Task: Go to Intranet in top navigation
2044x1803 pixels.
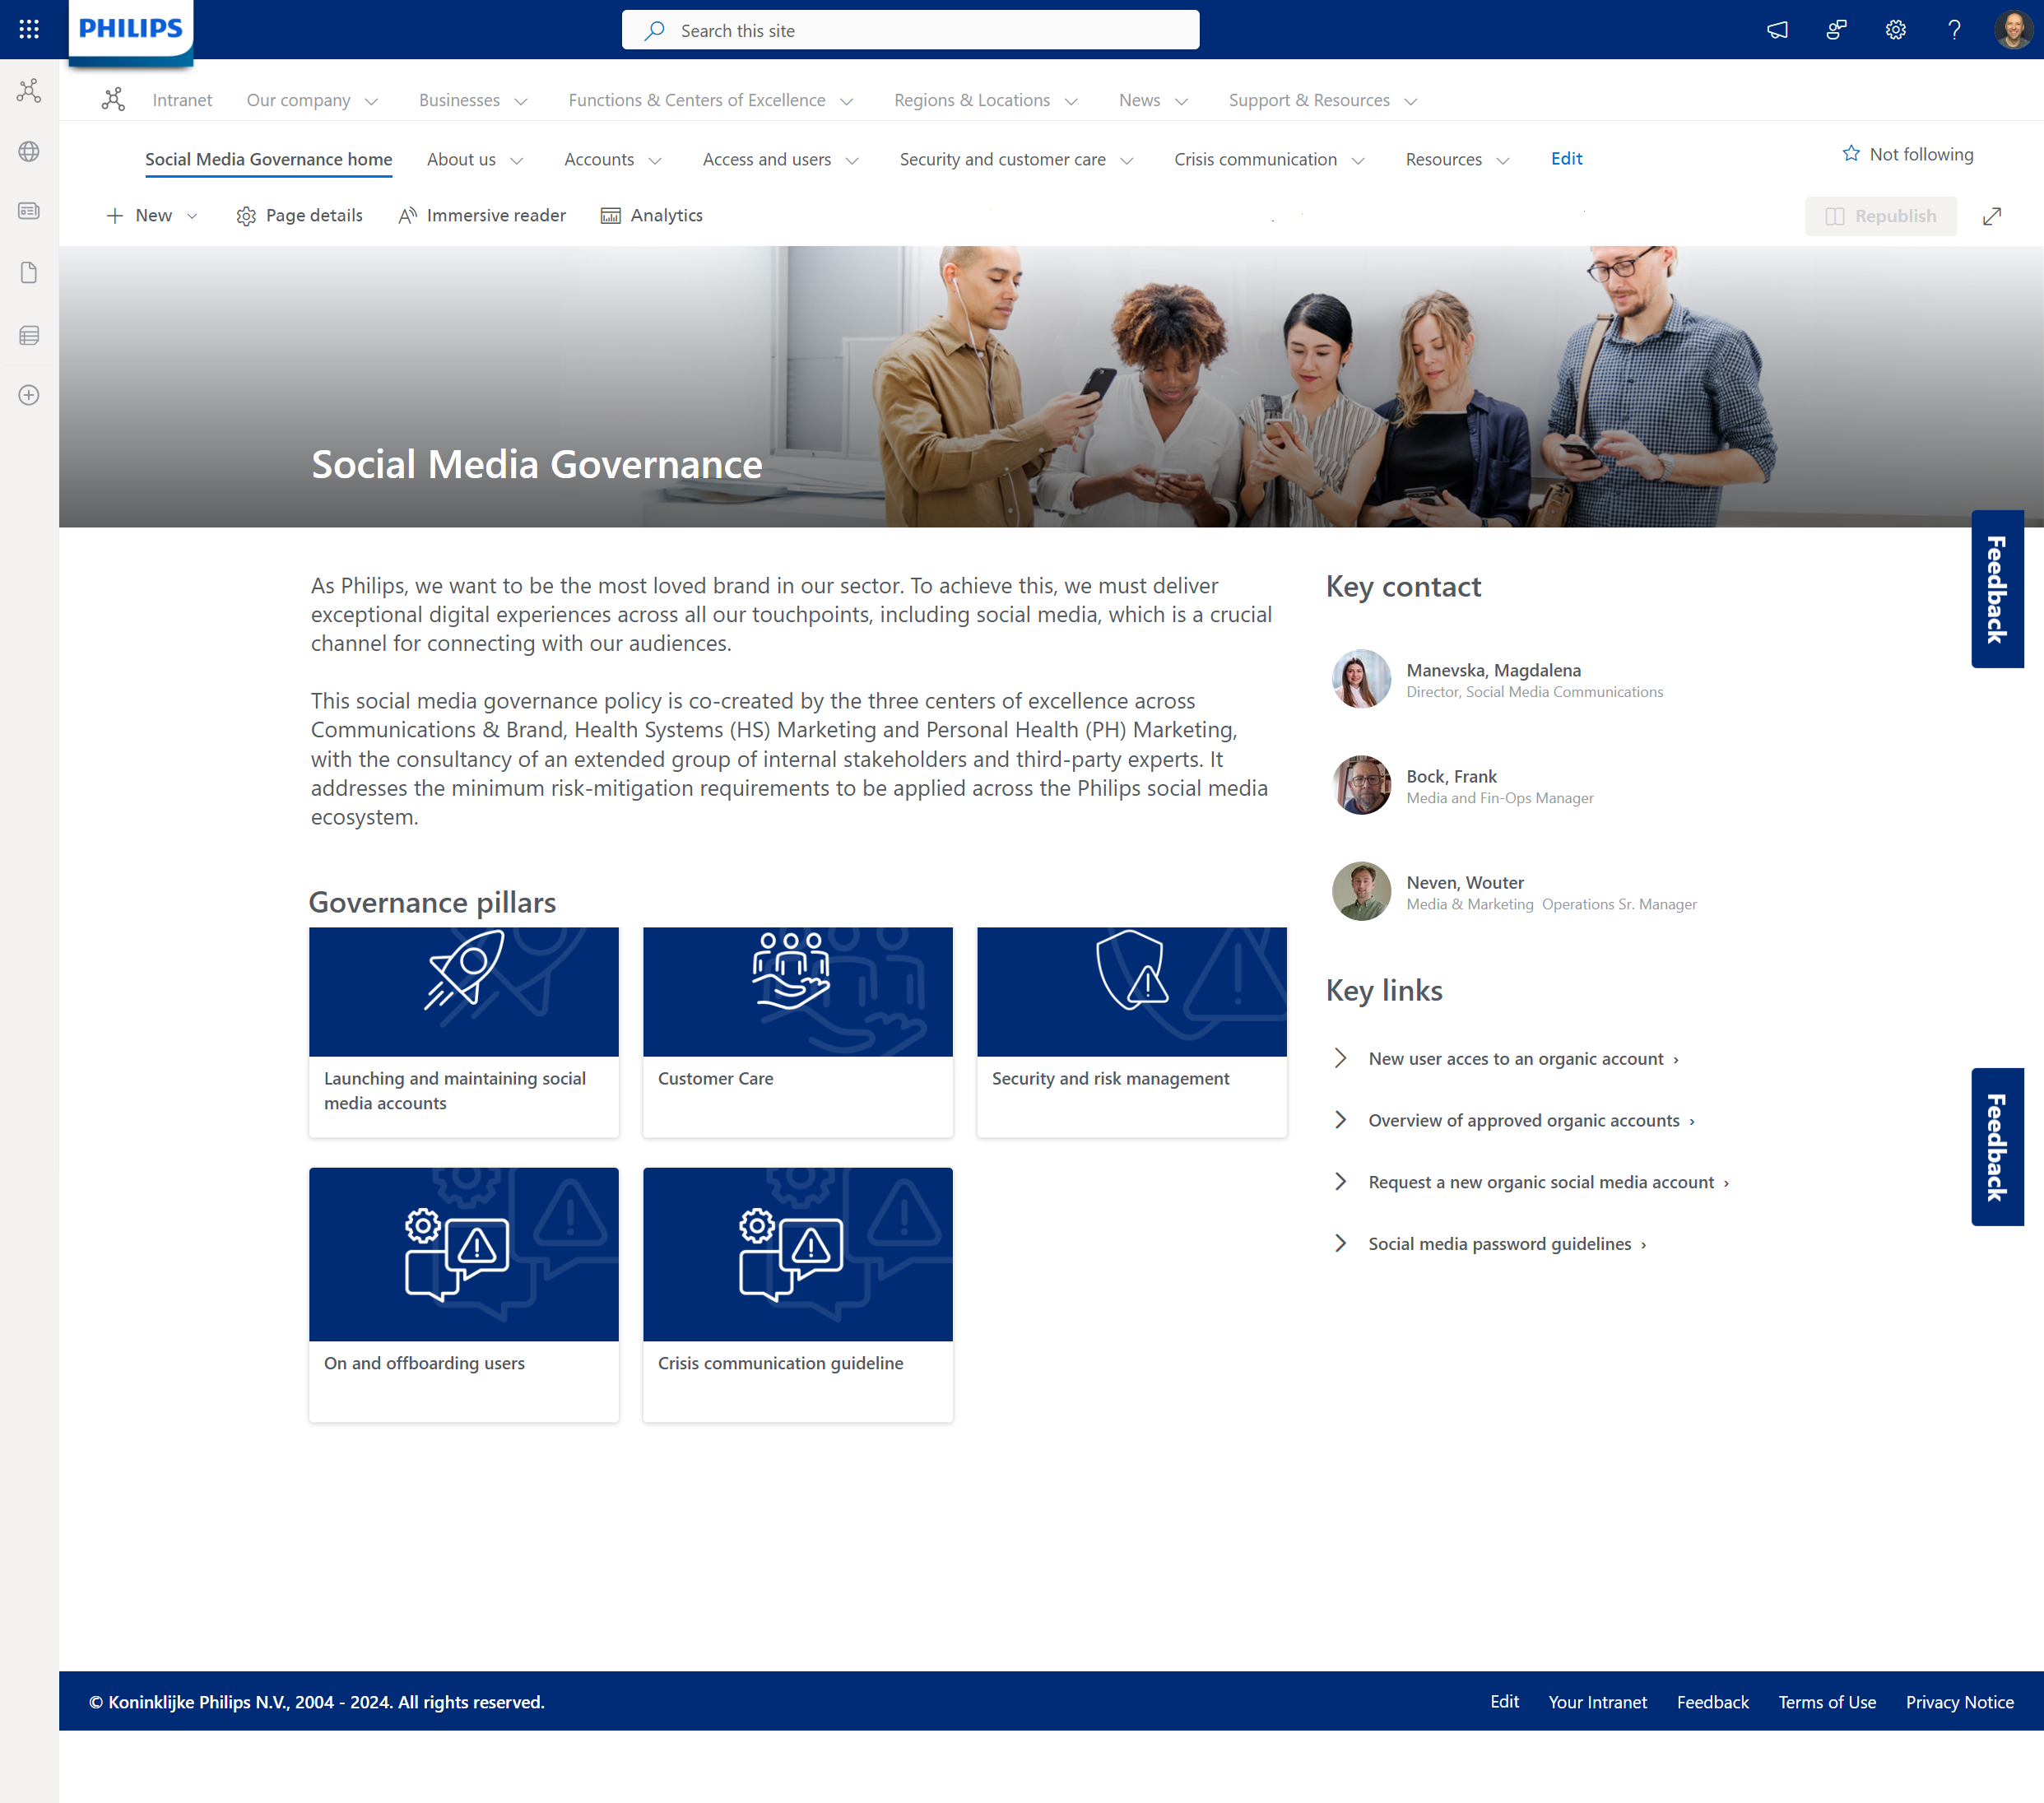Action: (x=182, y=100)
